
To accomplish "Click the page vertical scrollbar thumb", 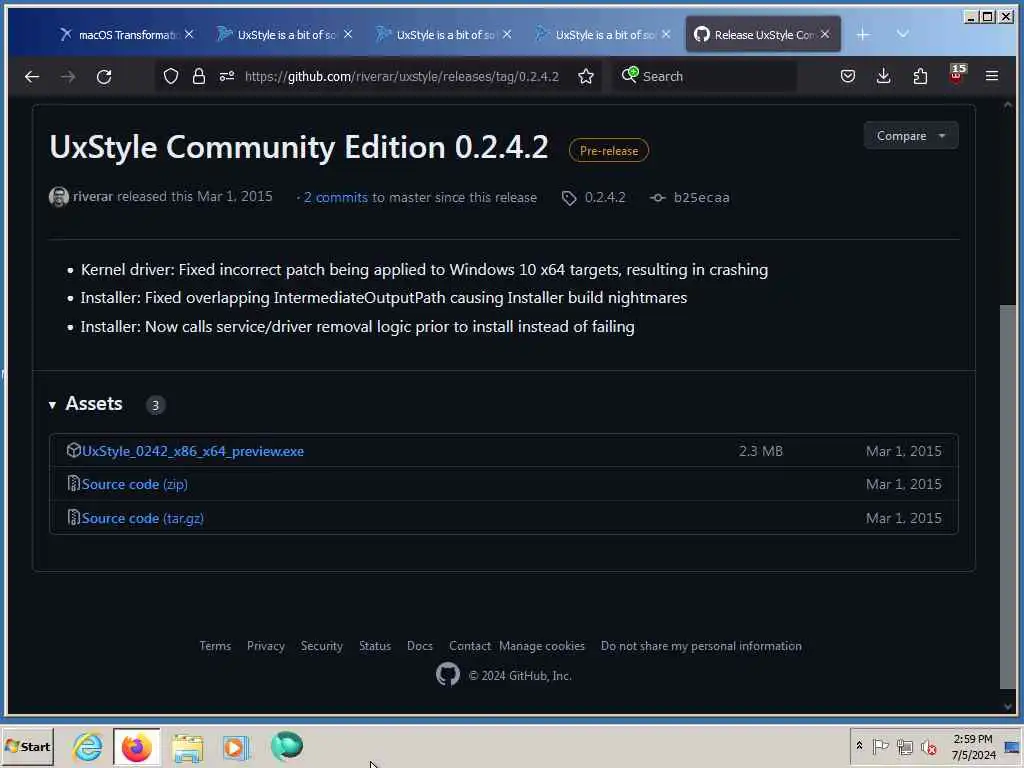I will coord(1008,496).
